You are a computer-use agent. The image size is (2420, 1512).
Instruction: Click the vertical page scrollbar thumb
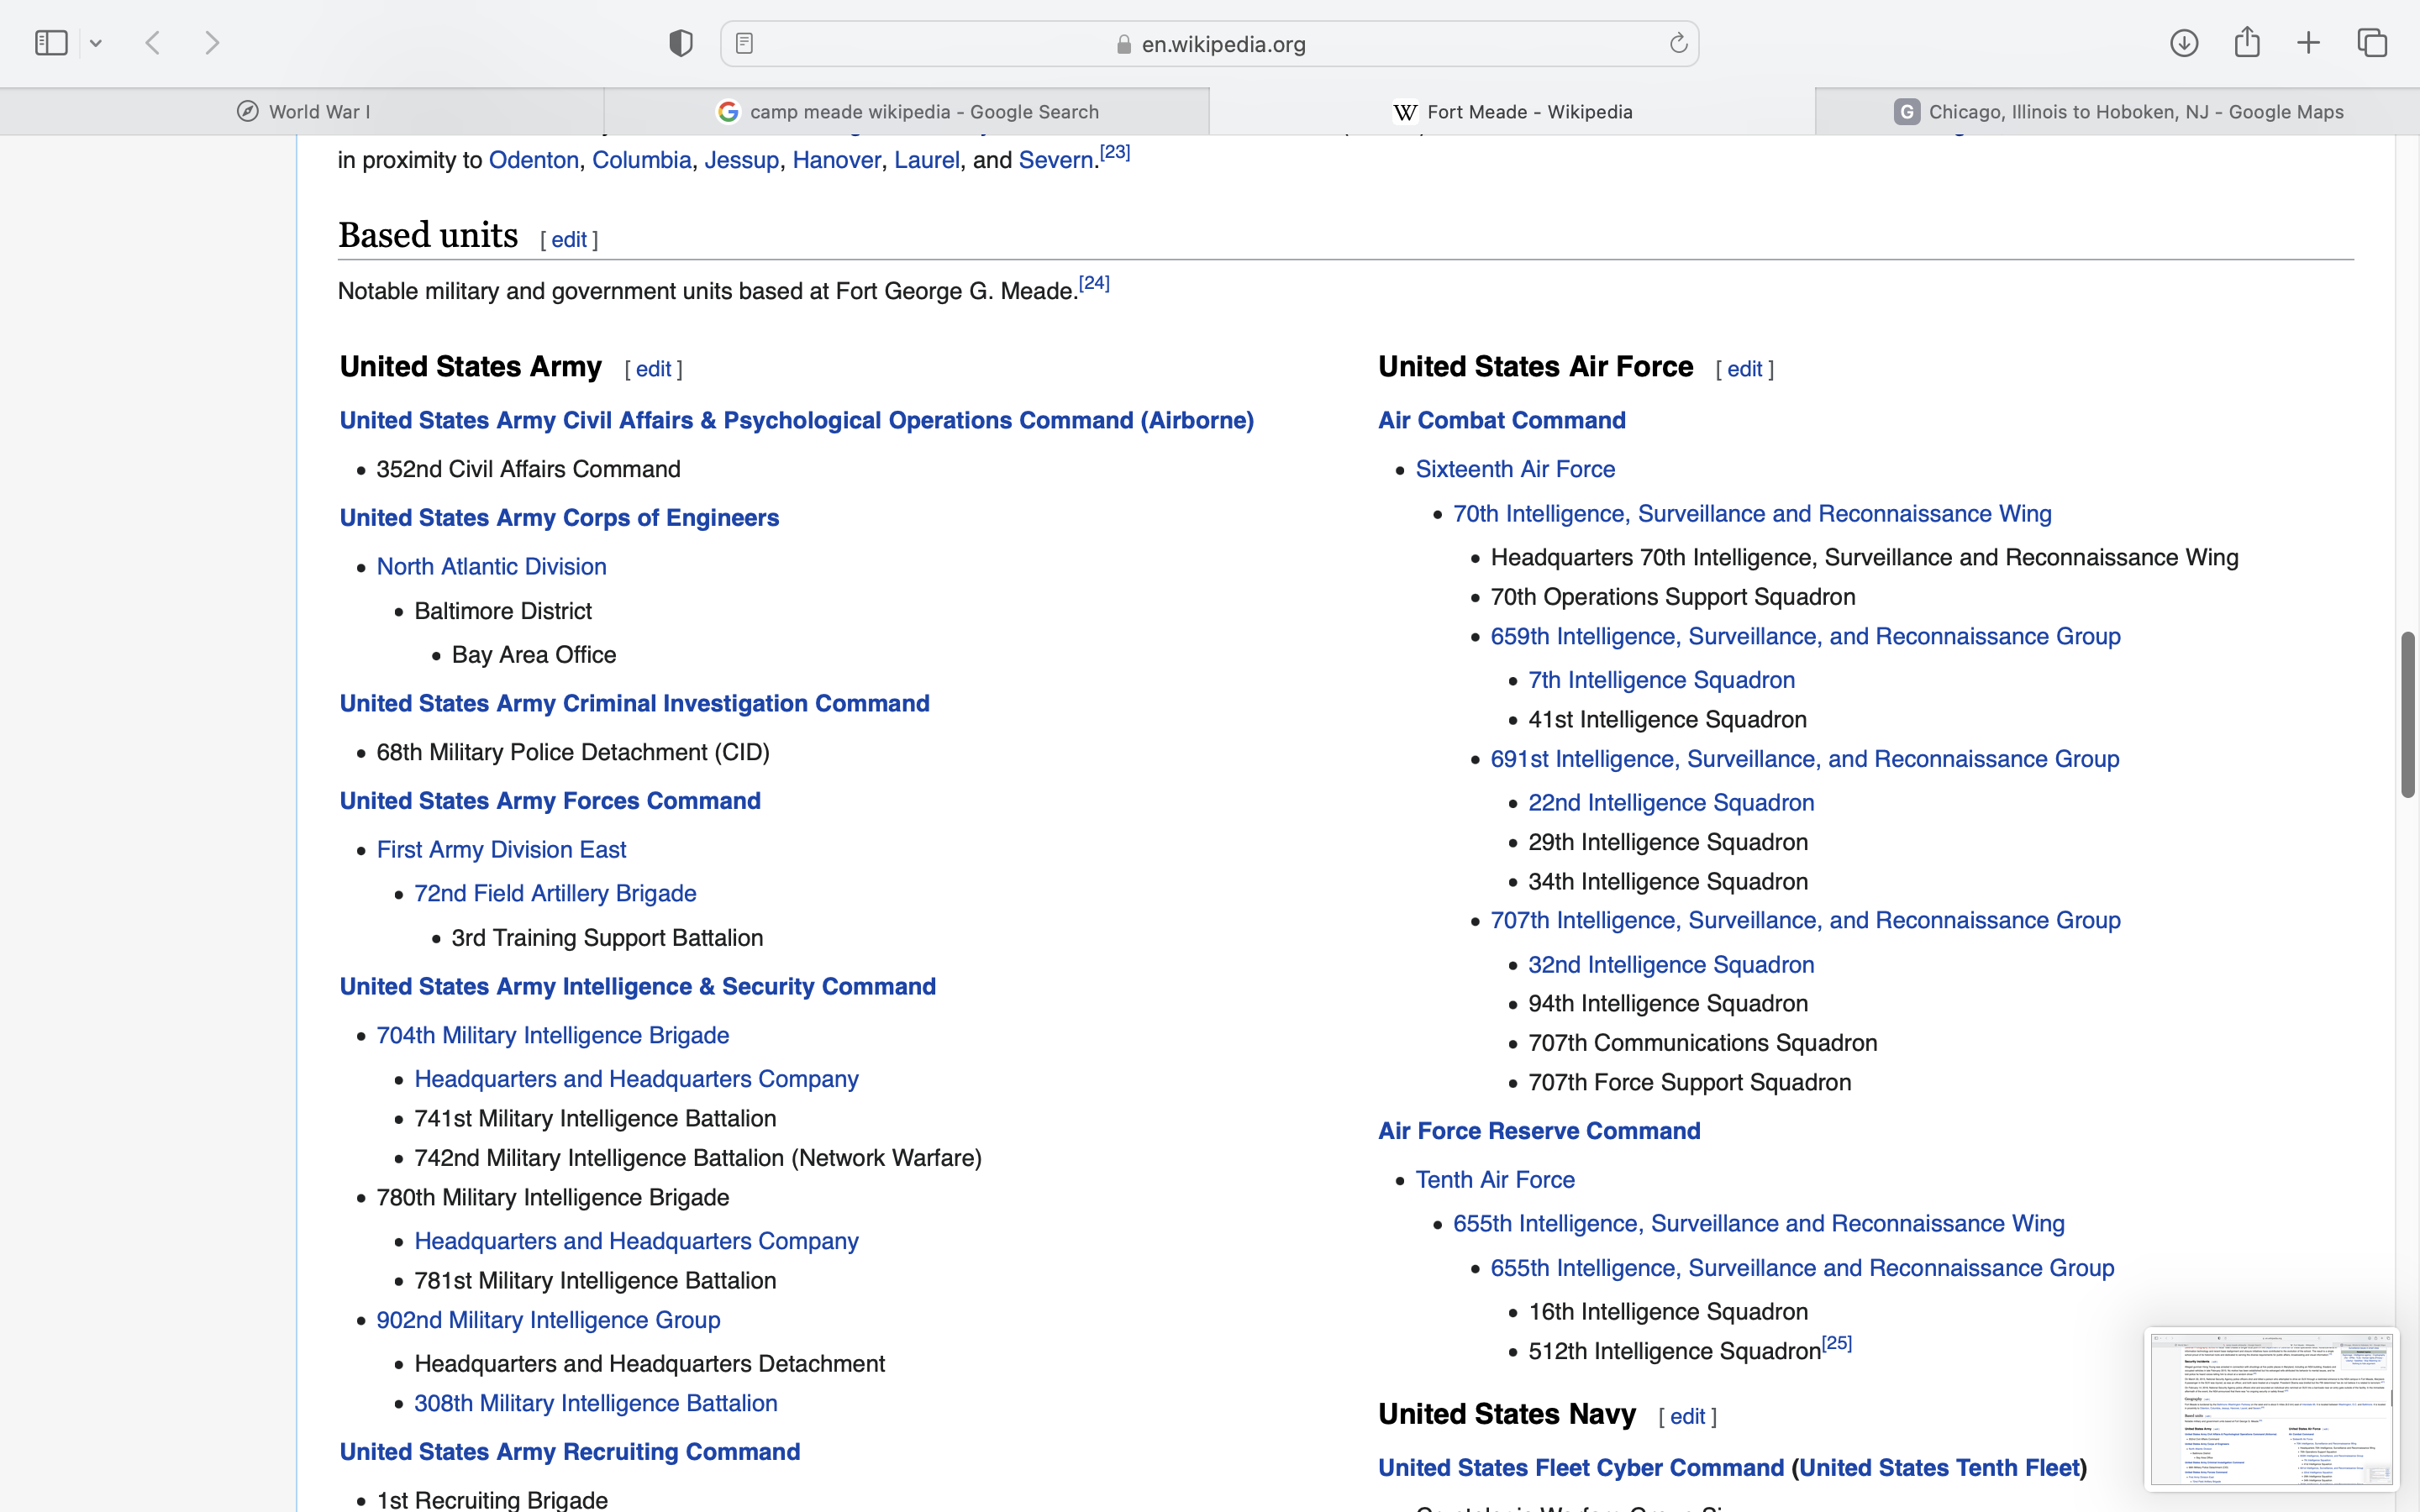pos(2407,714)
